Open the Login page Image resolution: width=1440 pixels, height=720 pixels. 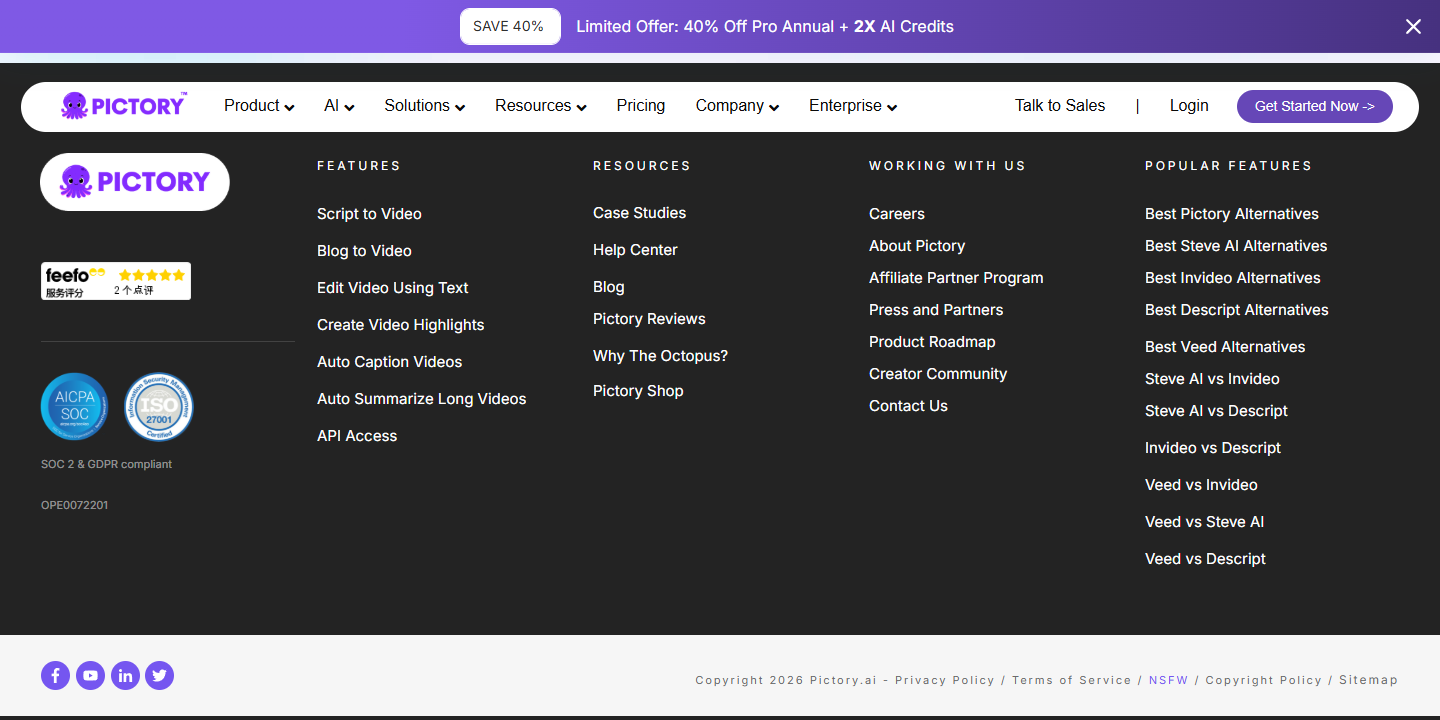(x=1189, y=106)
